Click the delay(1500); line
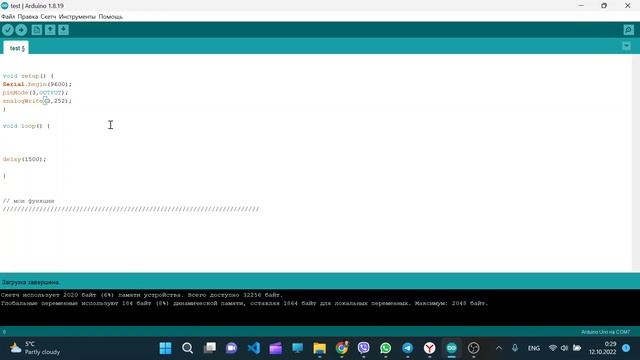The height and width of the screenshot is (360, 640). click(x=24, y=159)
